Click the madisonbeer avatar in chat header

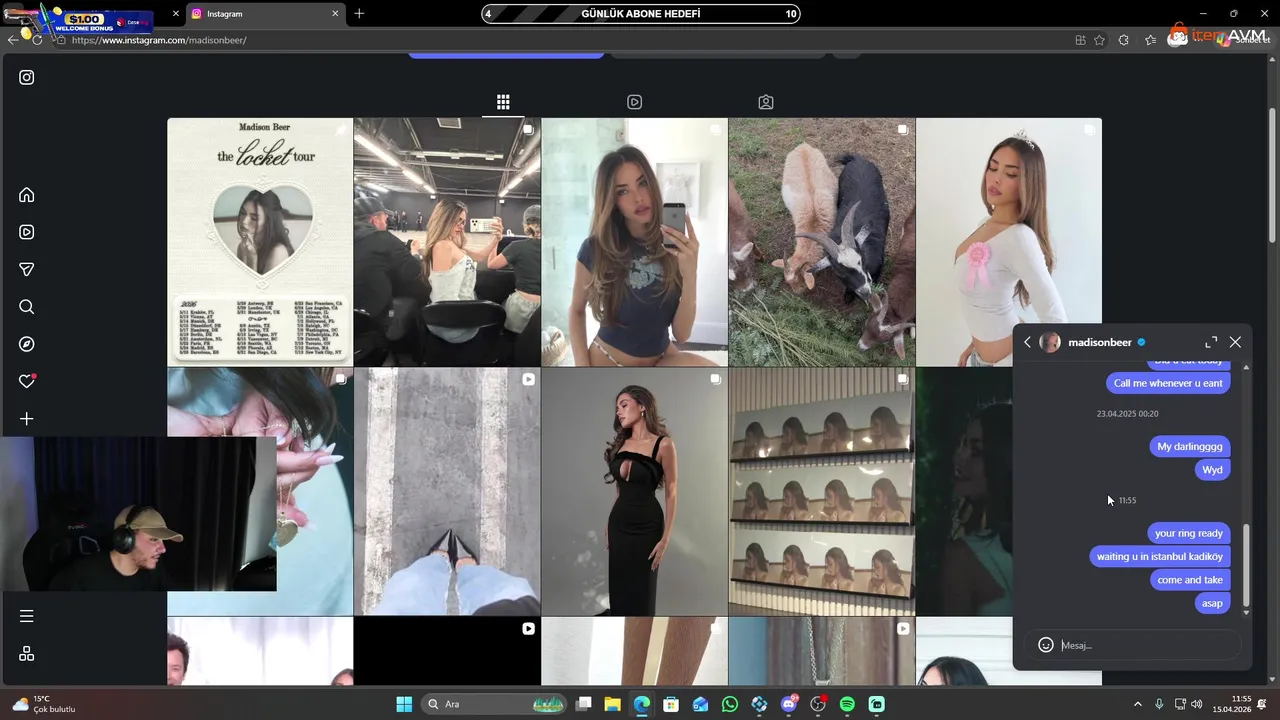point(1050,342)
